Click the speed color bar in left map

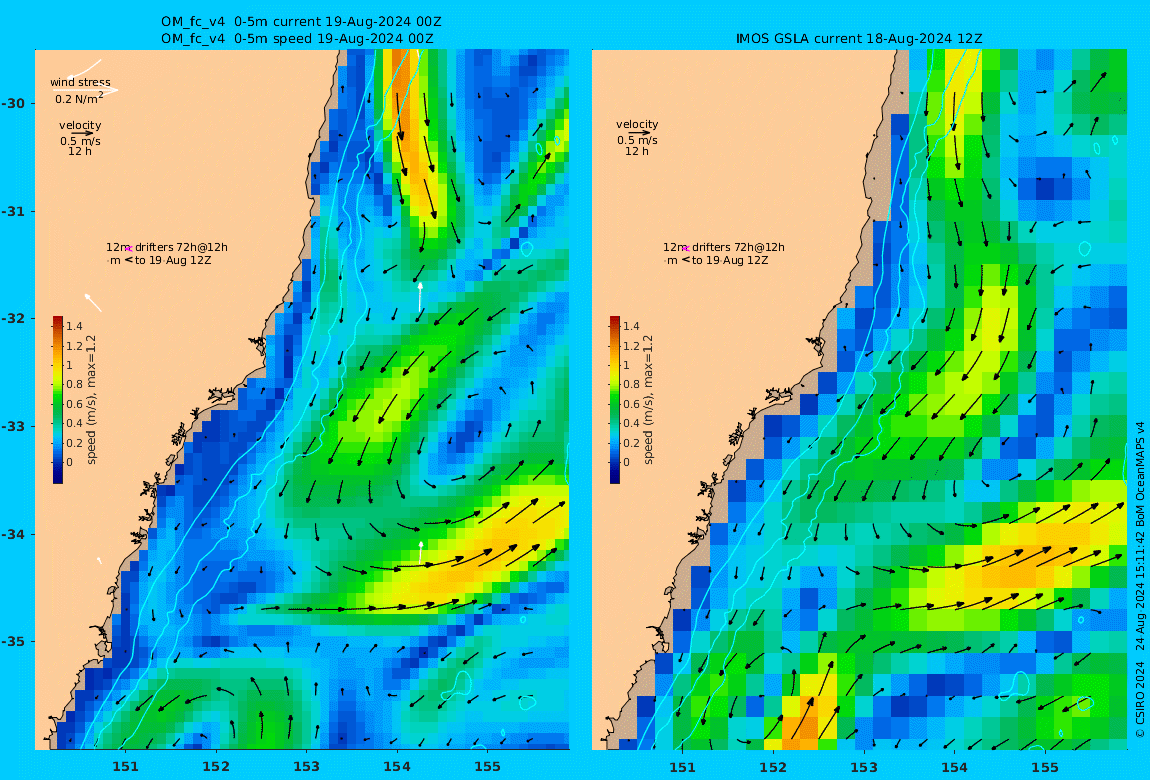58,400
